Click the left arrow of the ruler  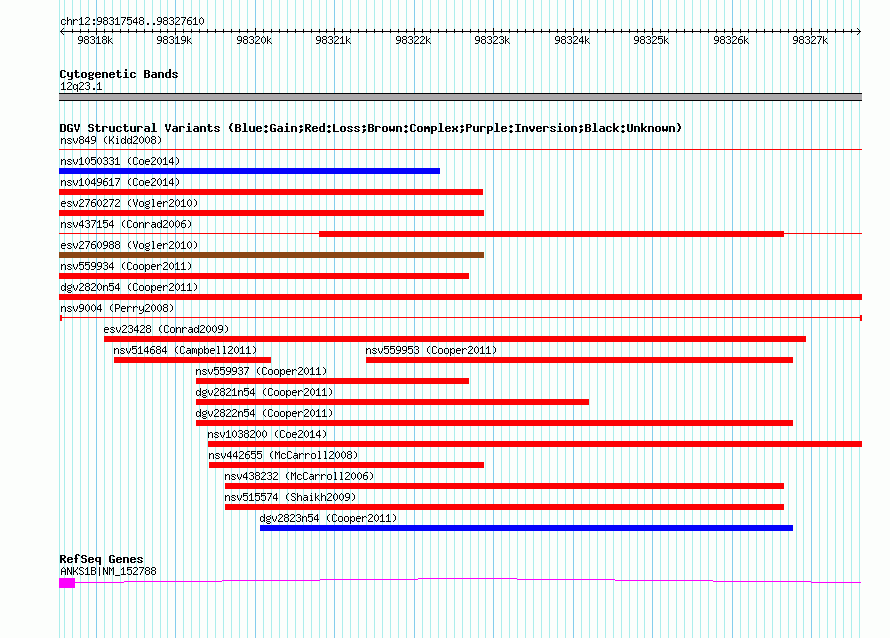click(x=62, y=32)
